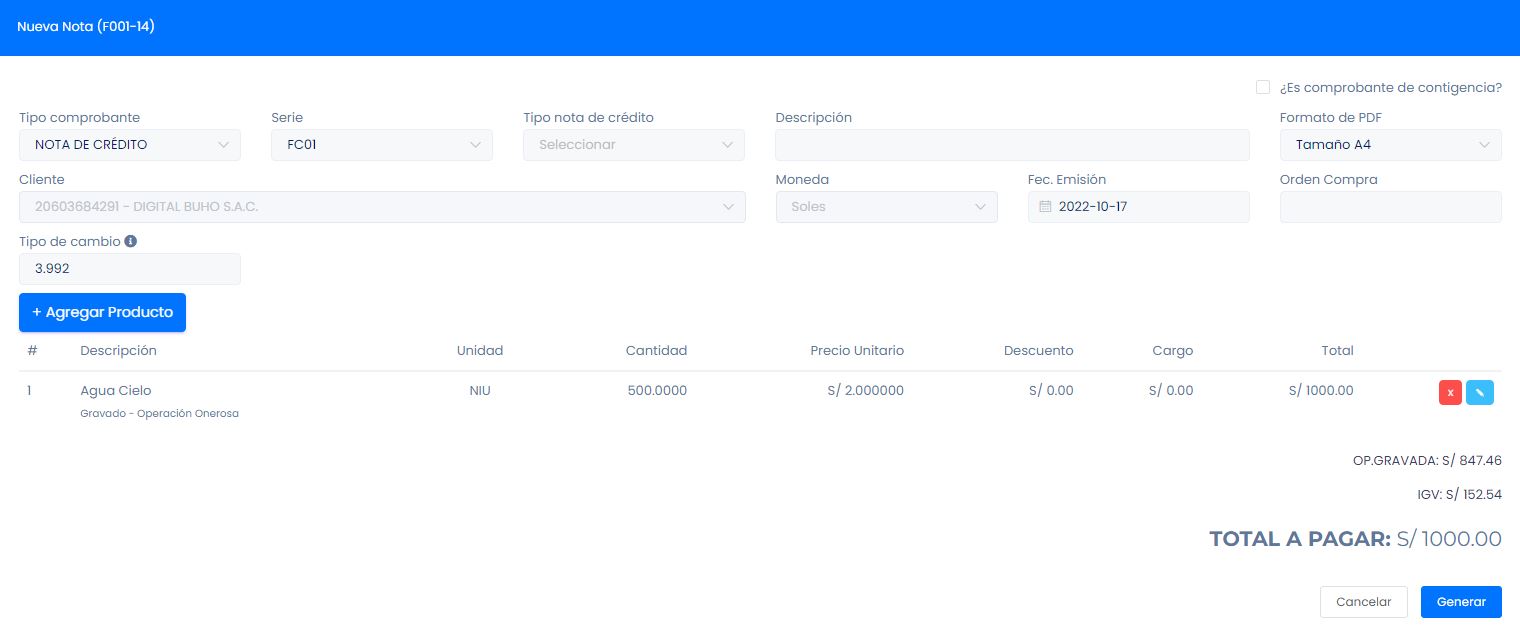Click the Orden Compra input field

click(x=1390, y=207)
